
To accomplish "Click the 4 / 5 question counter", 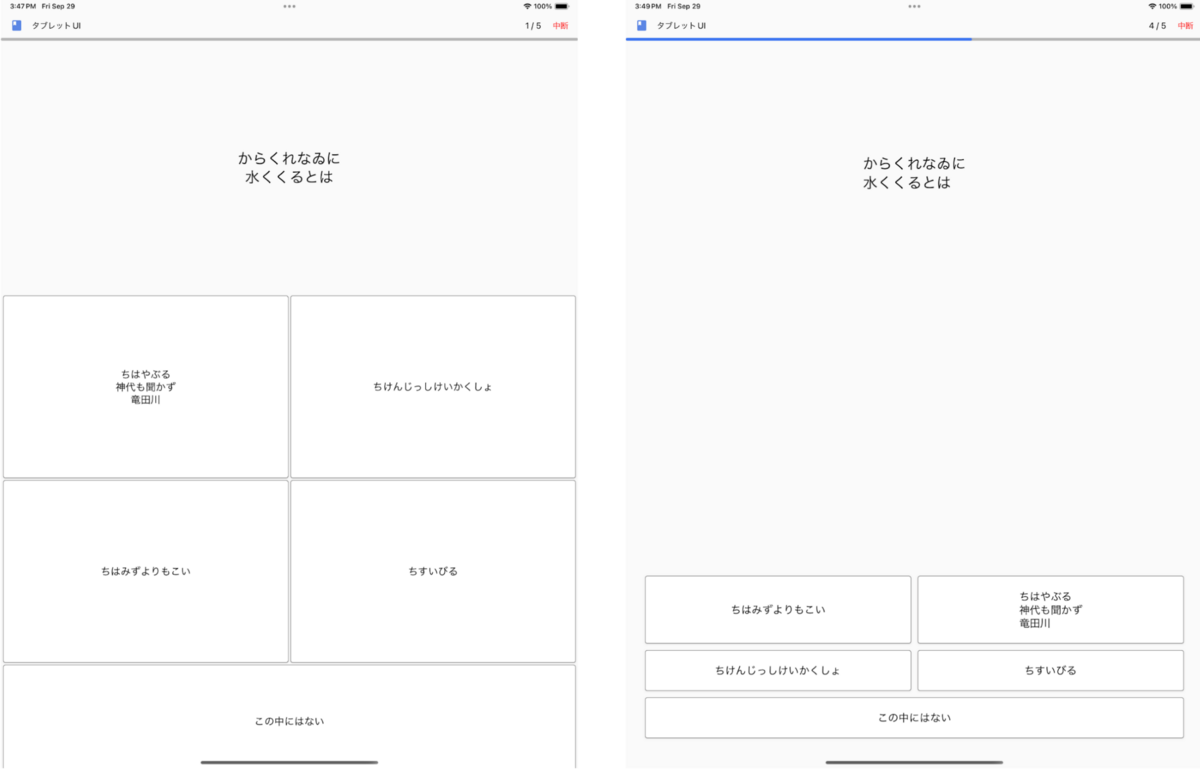I will [1158, 26].
